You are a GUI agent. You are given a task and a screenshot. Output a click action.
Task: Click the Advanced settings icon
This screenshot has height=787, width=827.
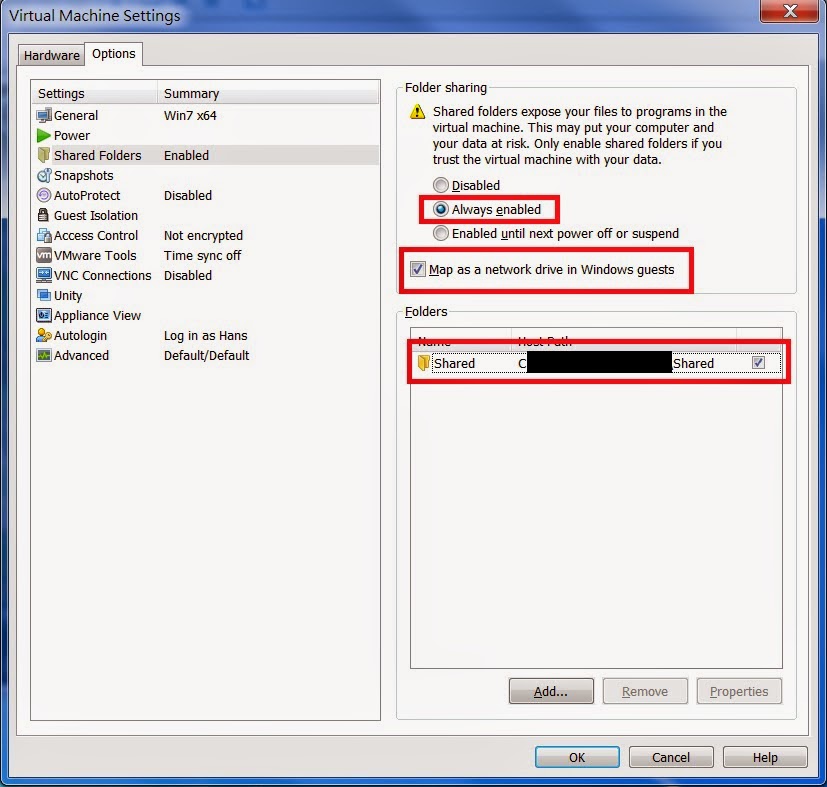click(x=44, y=356)
